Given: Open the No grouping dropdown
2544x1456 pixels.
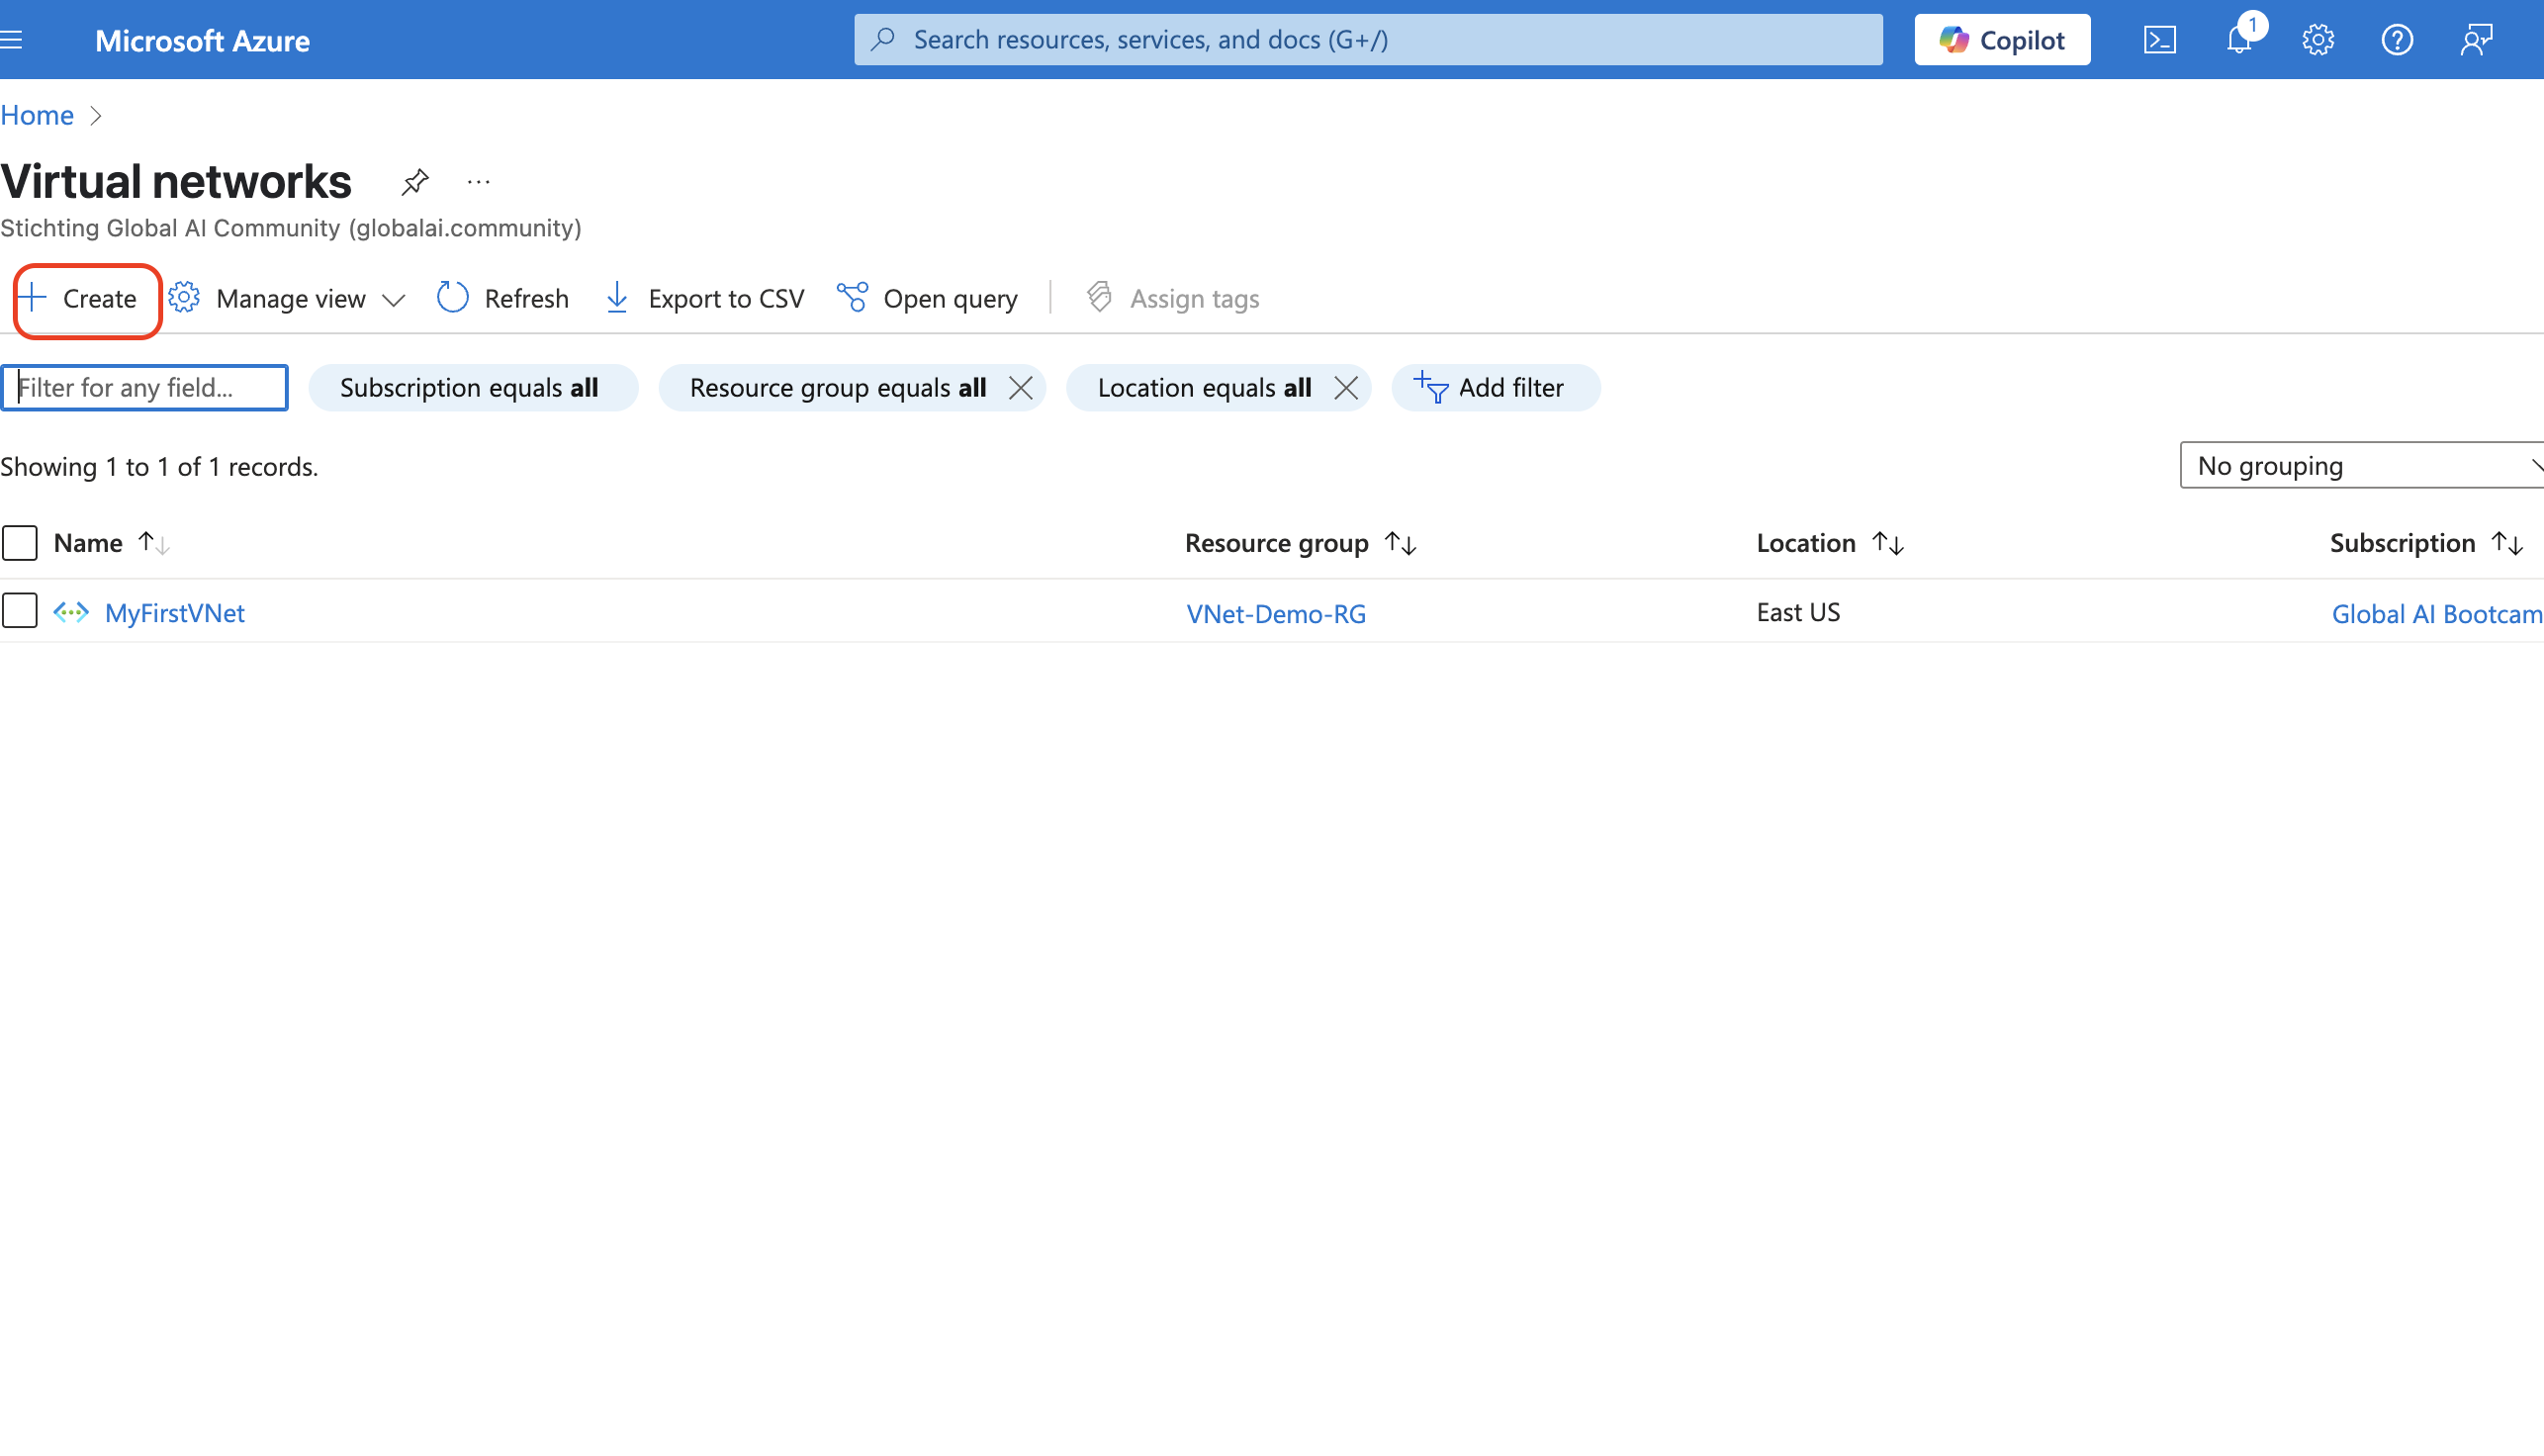Looking at the screenshot, I should click(x=2362, y=465).
